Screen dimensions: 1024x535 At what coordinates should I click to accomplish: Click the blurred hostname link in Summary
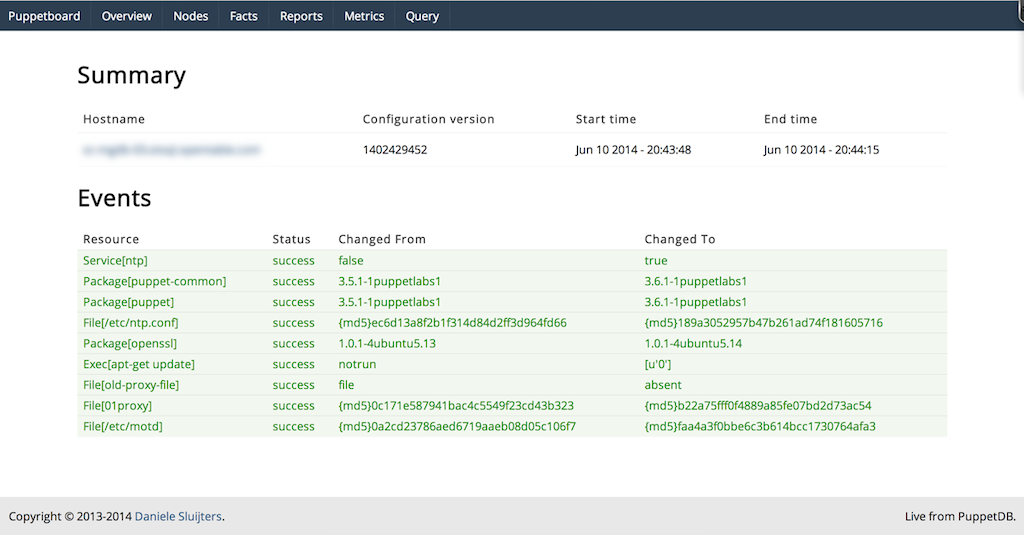(171, 150)
